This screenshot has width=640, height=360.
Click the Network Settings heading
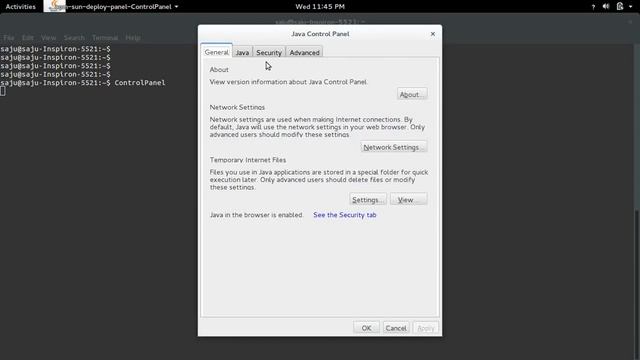(237, 107)
